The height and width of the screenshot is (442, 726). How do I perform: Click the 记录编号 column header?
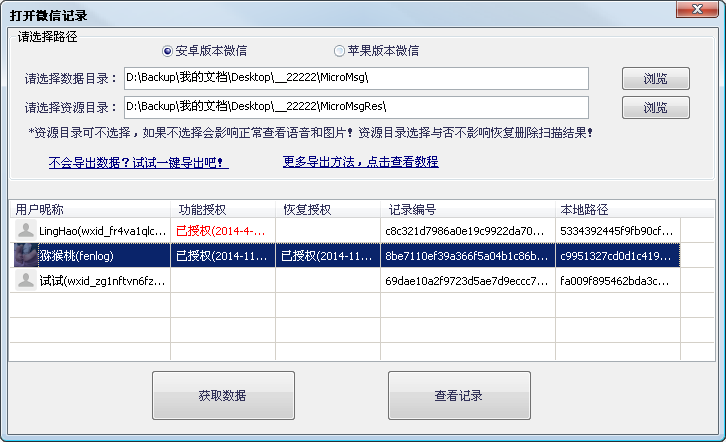[467, 210]
